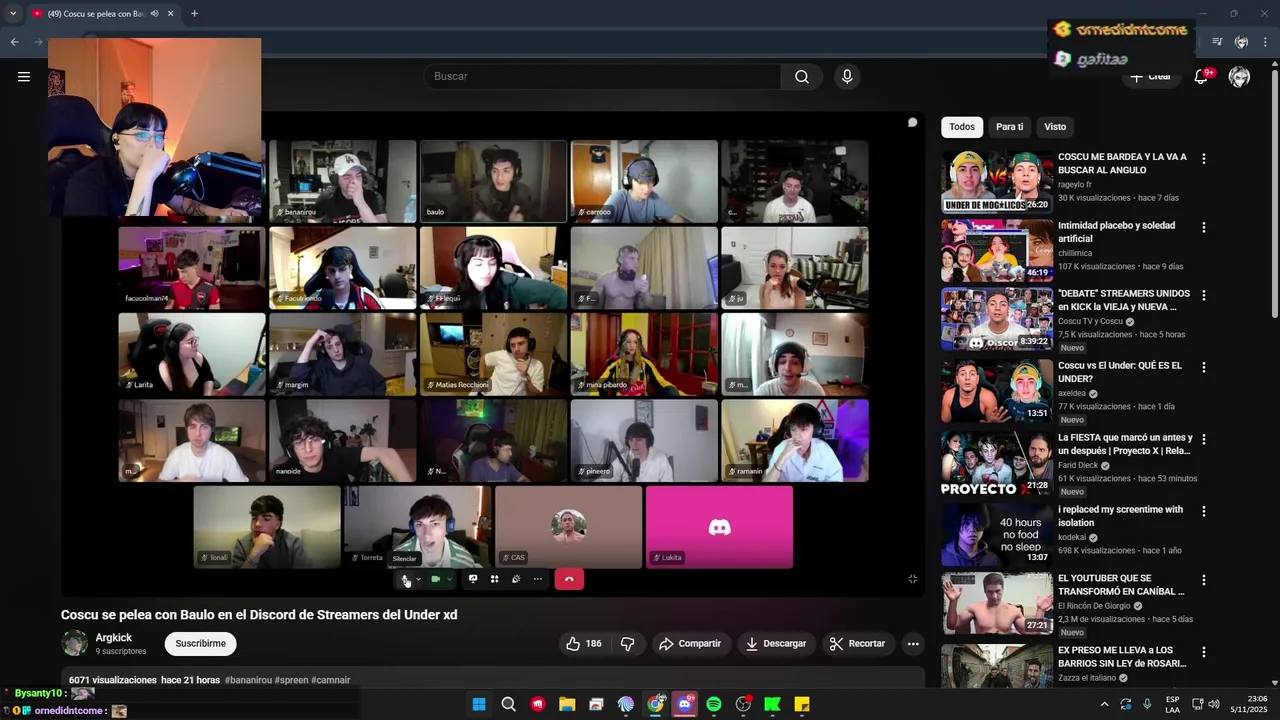
Task: Select the Para ti filter chip
Action: click(x=1009, y=127)
